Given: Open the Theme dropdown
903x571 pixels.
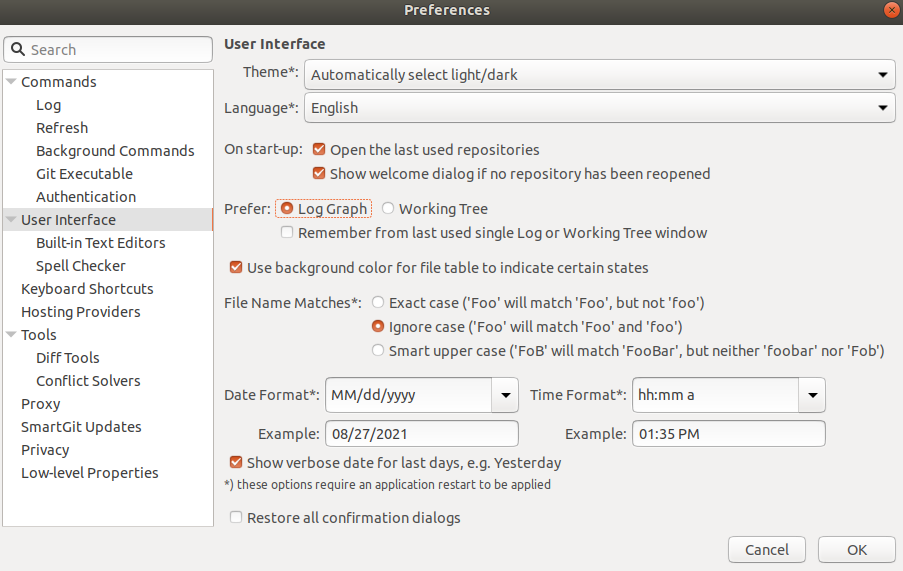Looking at the screenshot, I should coord(600,75).
